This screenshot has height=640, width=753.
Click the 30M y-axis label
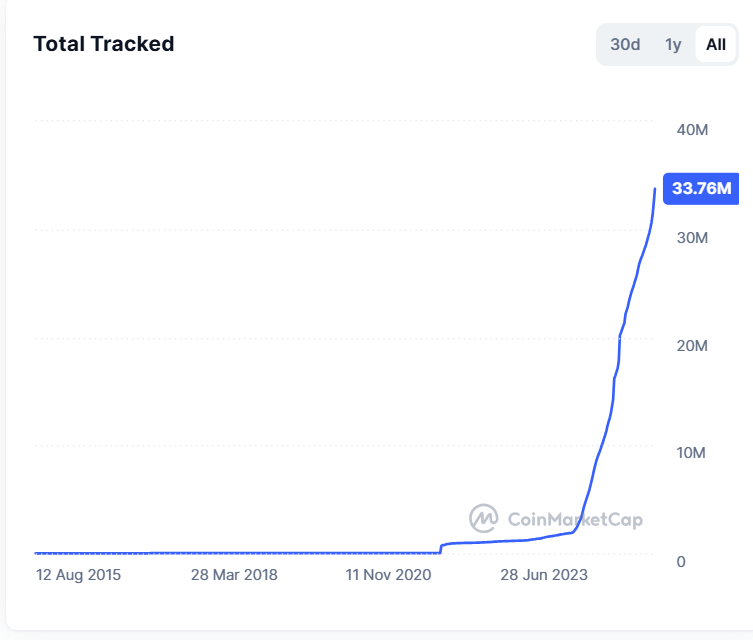coord(692,238)
